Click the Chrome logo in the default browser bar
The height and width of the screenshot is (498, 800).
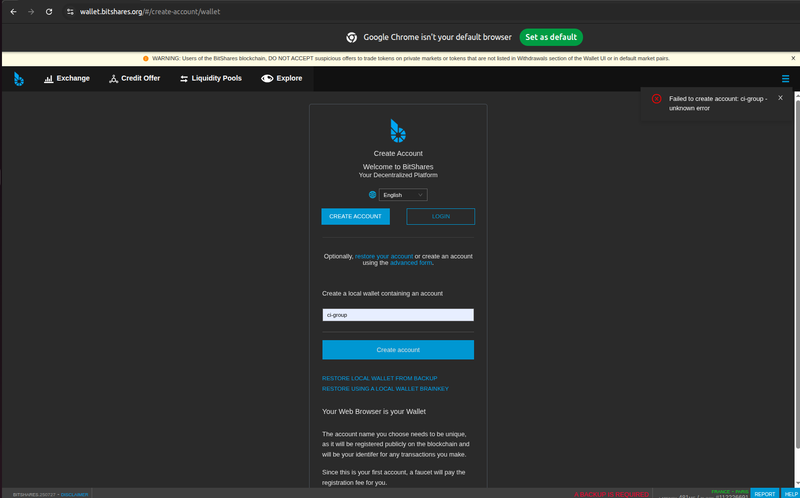click(351, 37)
